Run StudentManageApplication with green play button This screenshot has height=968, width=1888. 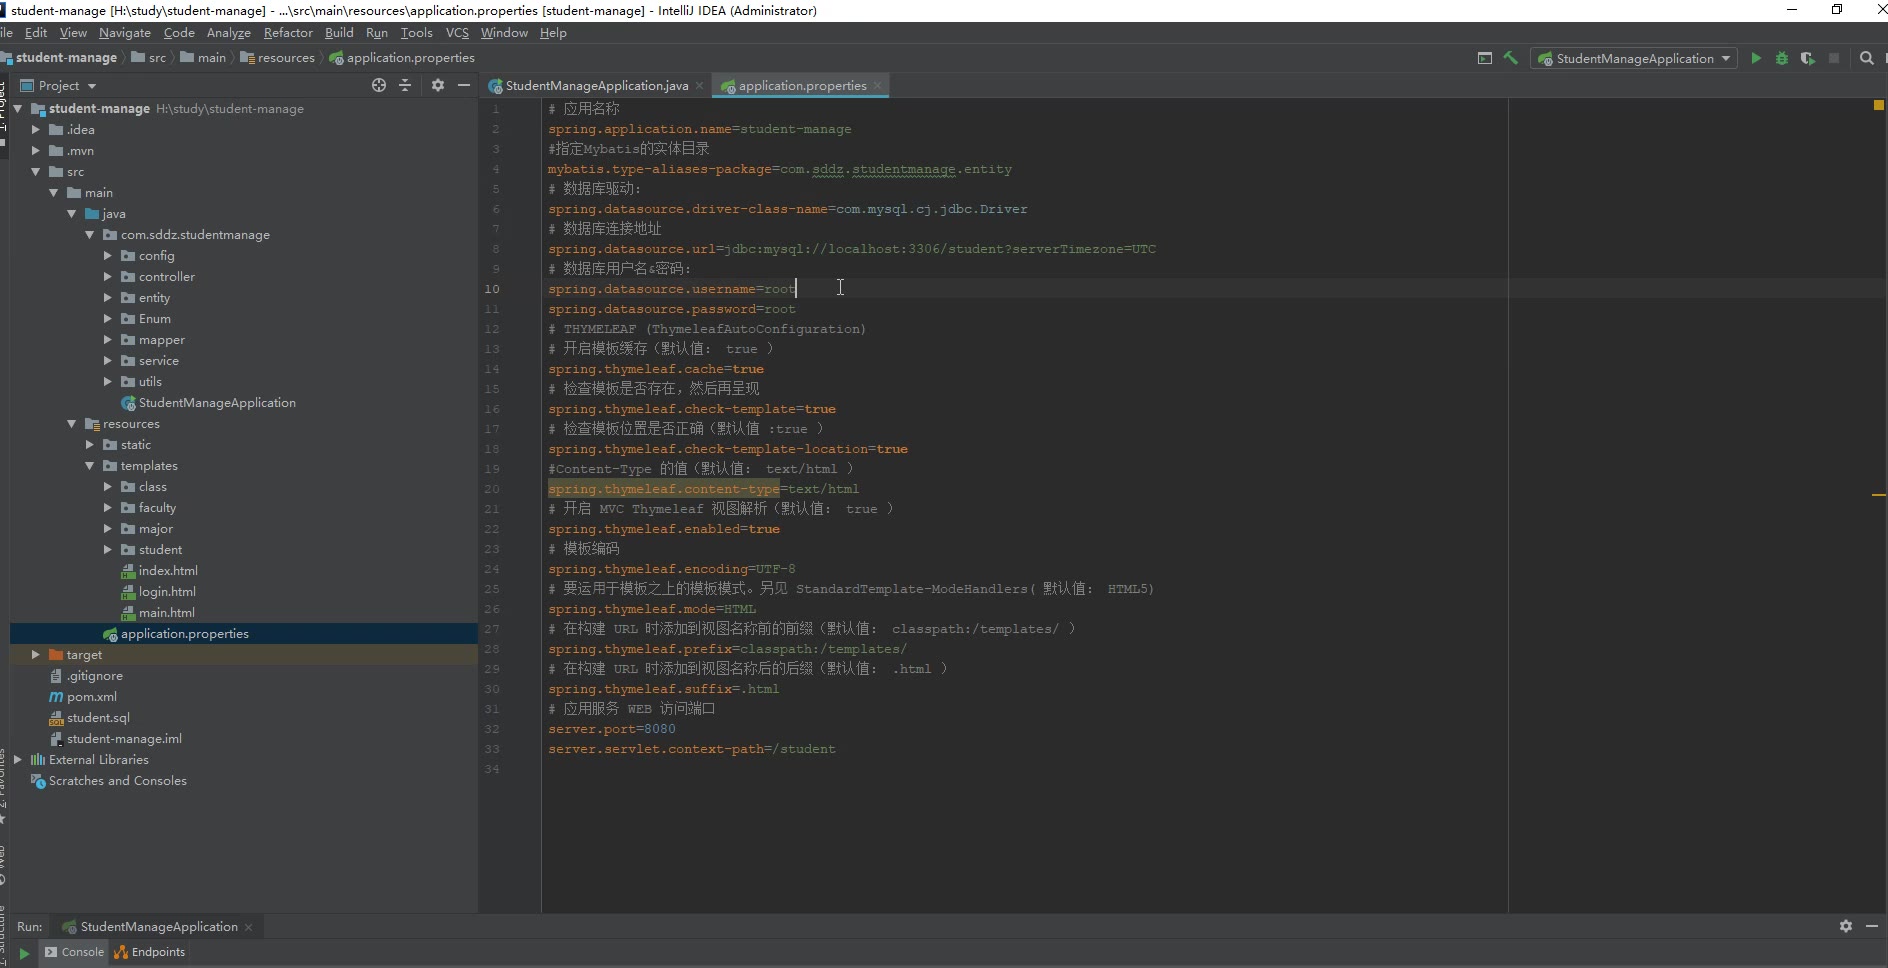click(x=1756, y=59)
